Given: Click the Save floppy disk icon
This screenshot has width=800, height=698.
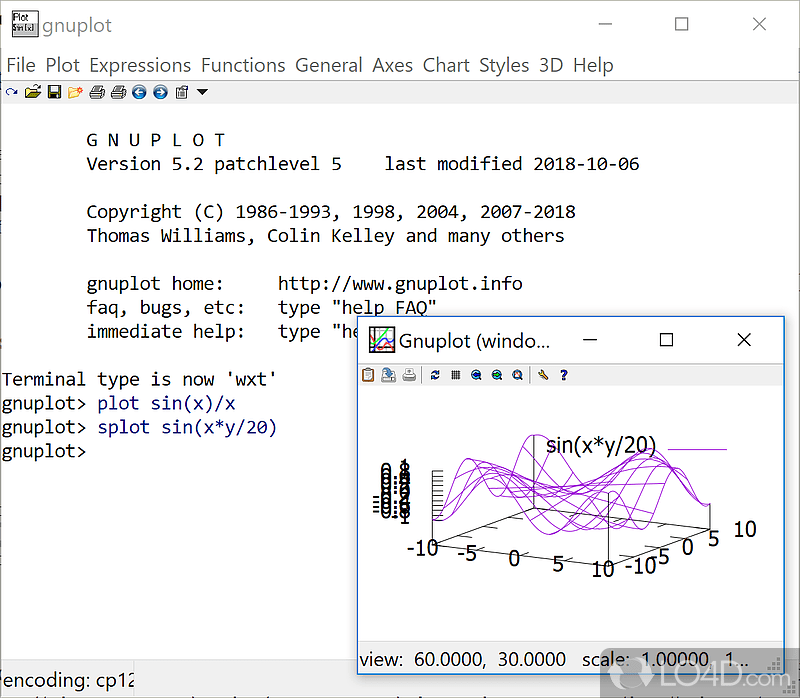Looking at the screenshot, I should click(54, 92).
